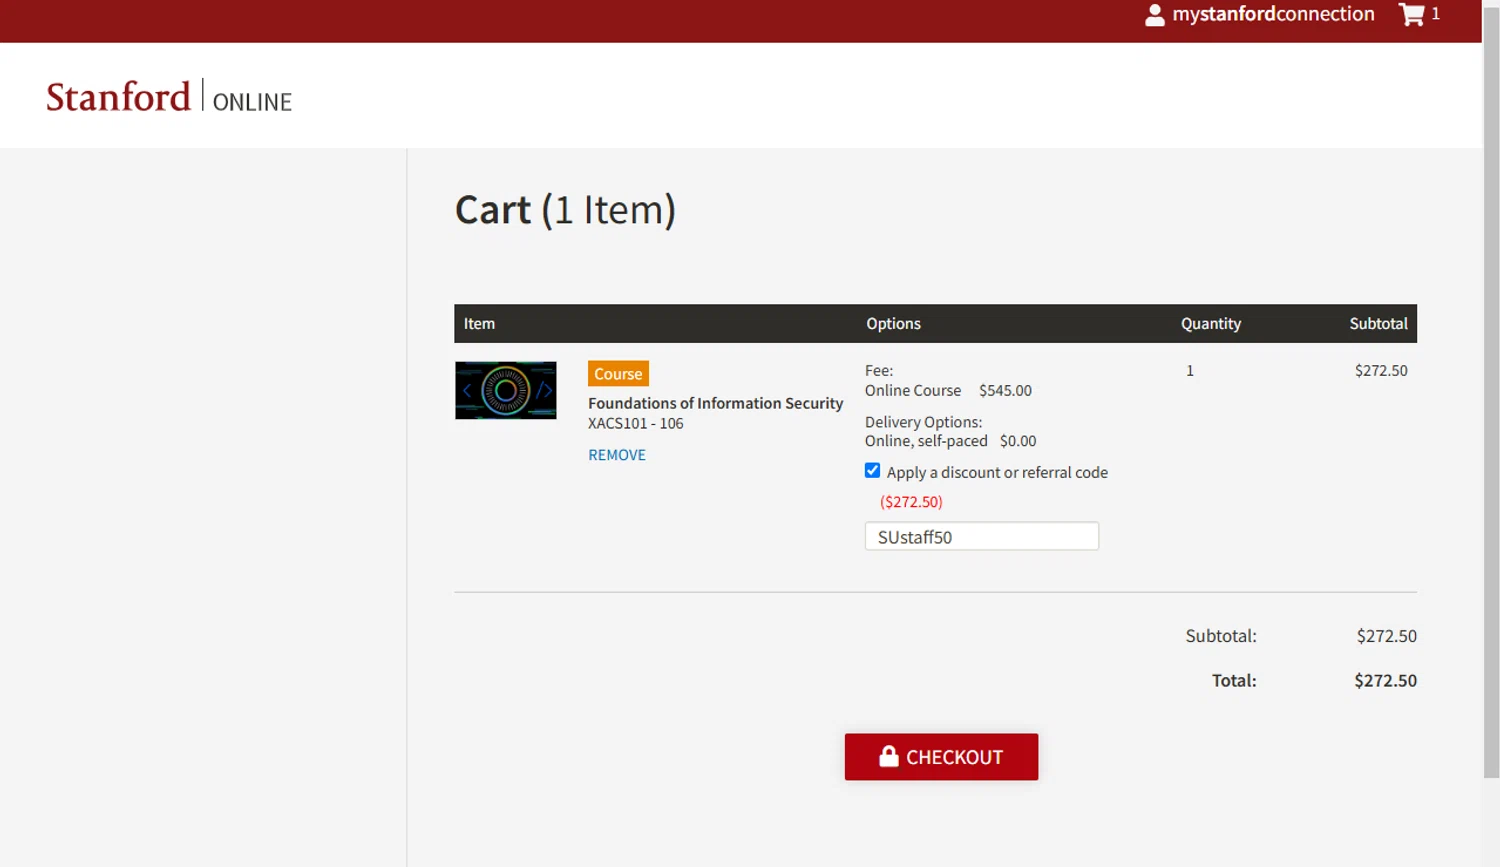The image size is (1500, 867).
Task: Click the Quantity column header
Action: tap(1210, 324)
